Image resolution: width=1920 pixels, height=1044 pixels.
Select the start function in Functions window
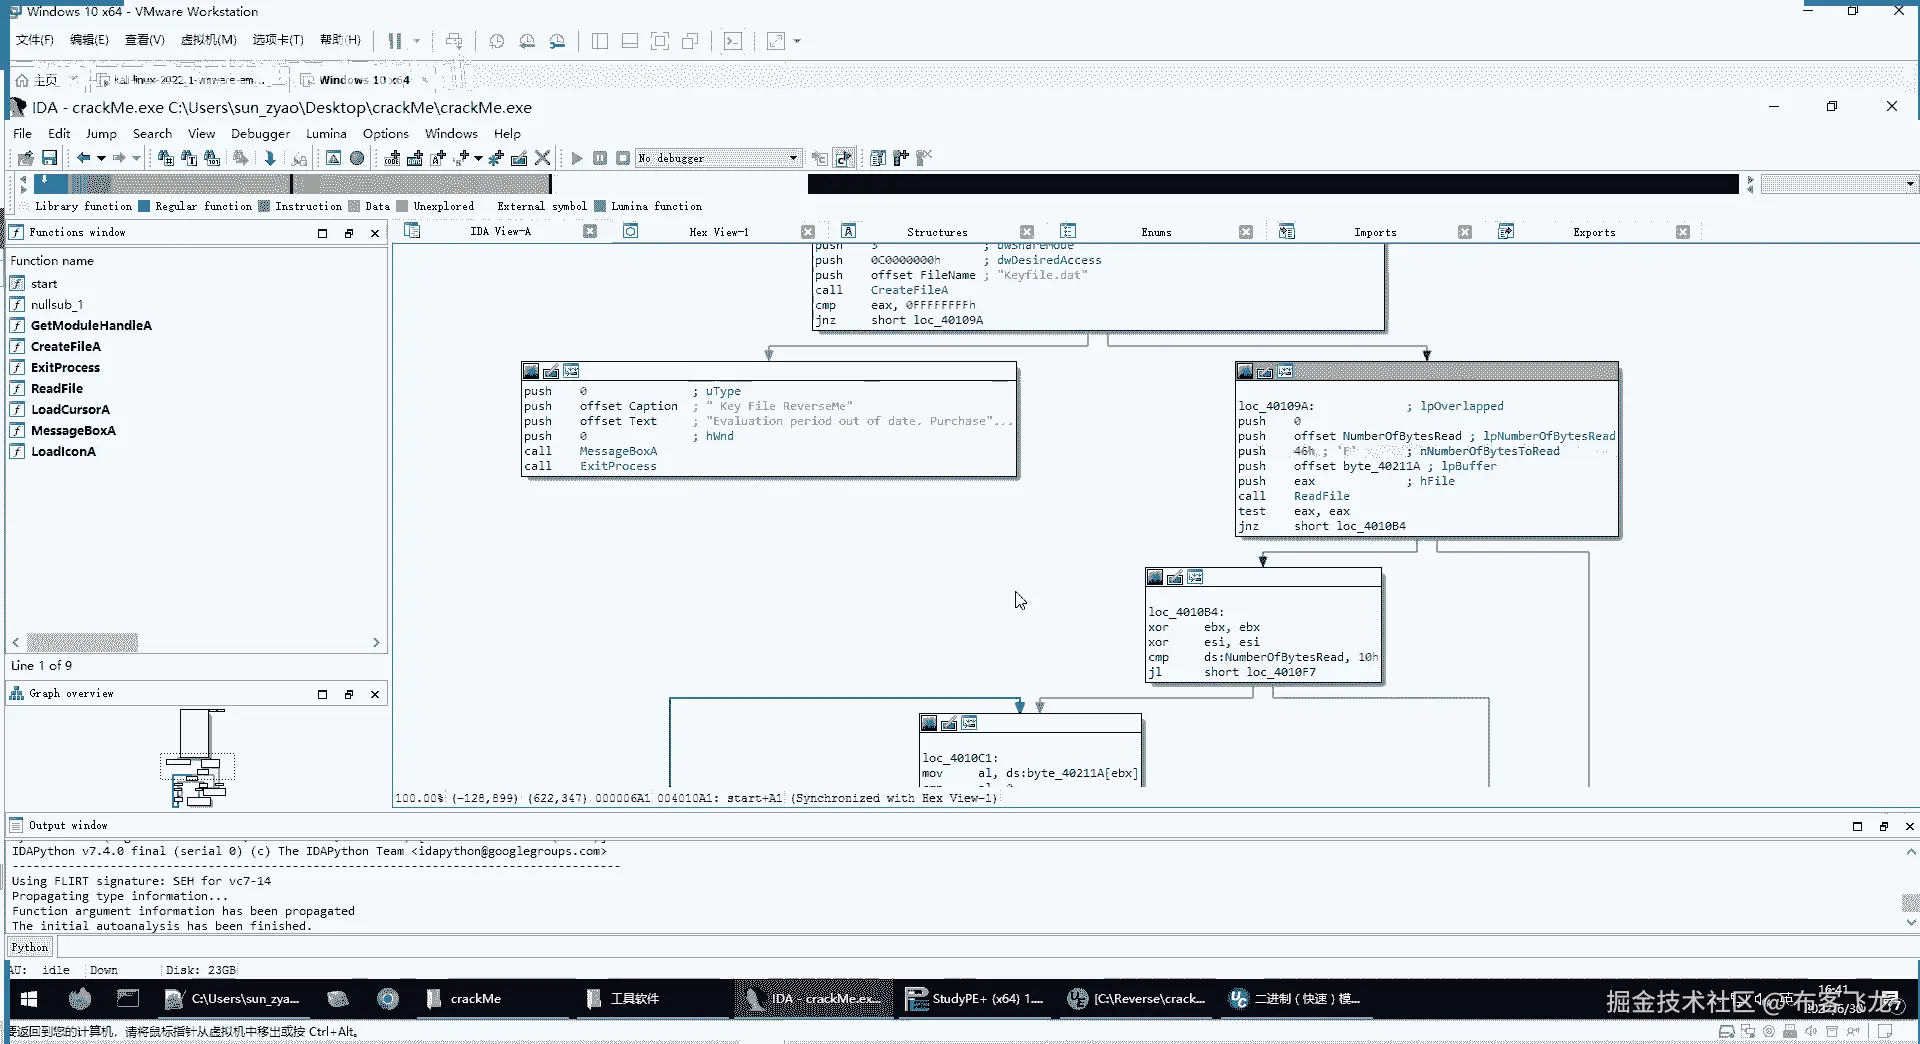44,284
